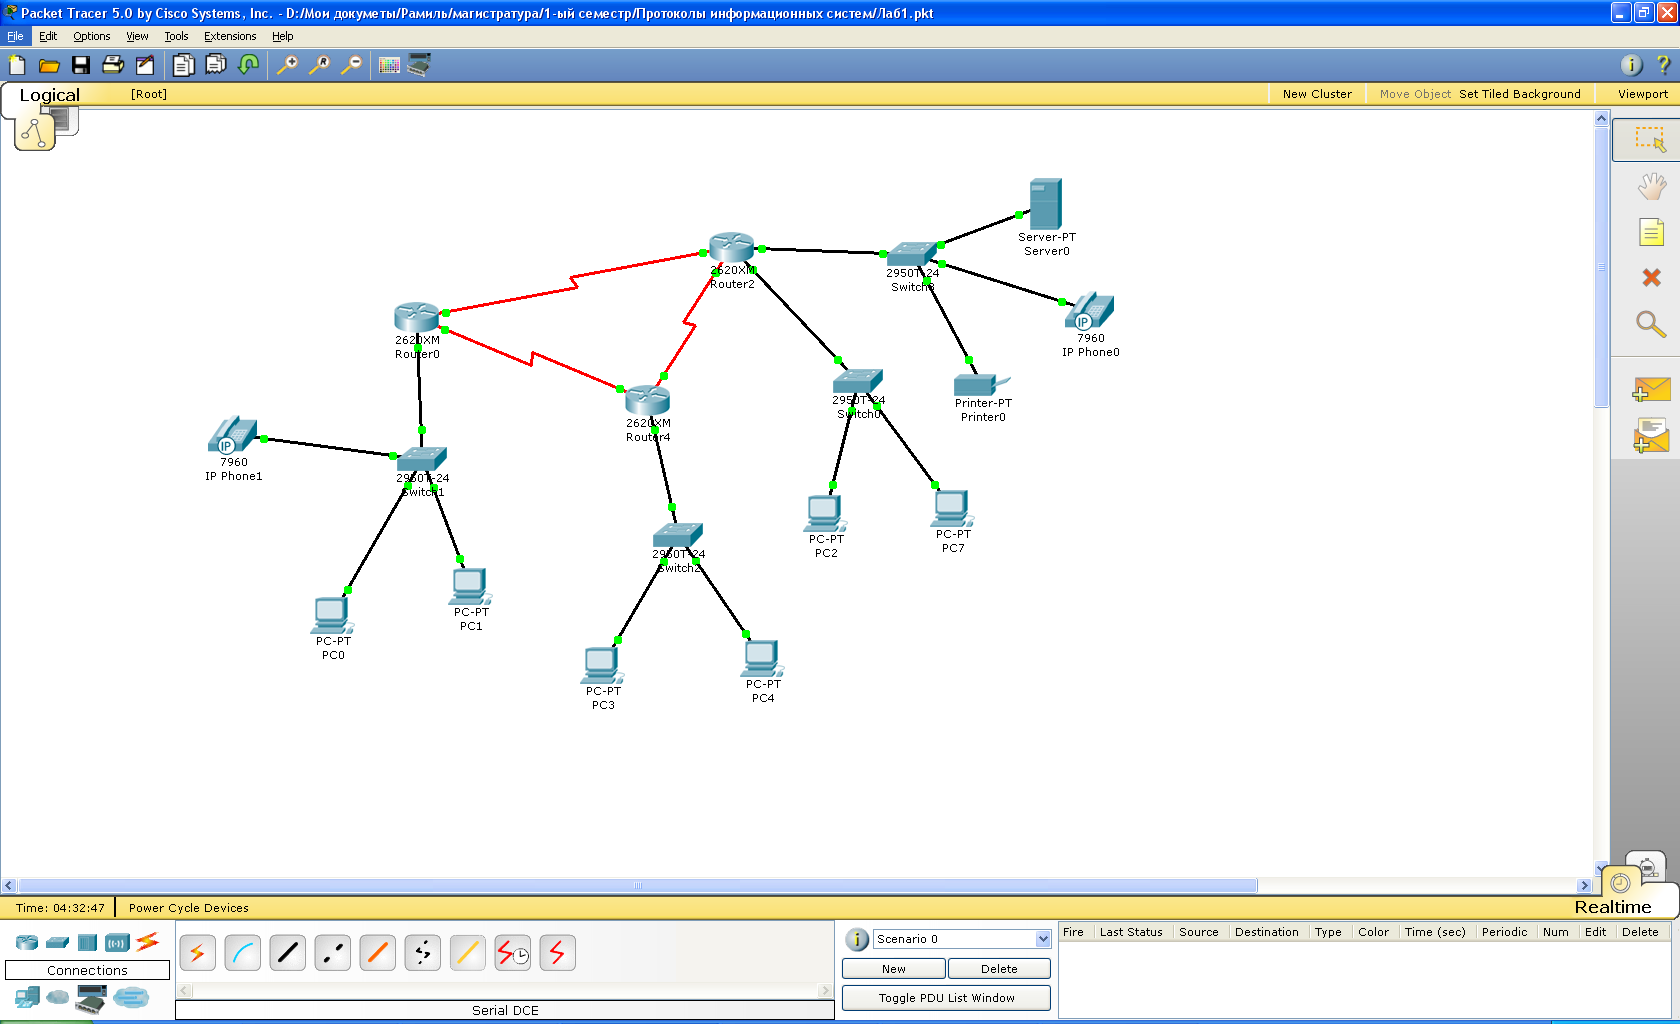The width and height of the screenshot is (1680, 1024).
Task: Open the View menu
Action: coord(137,36)
